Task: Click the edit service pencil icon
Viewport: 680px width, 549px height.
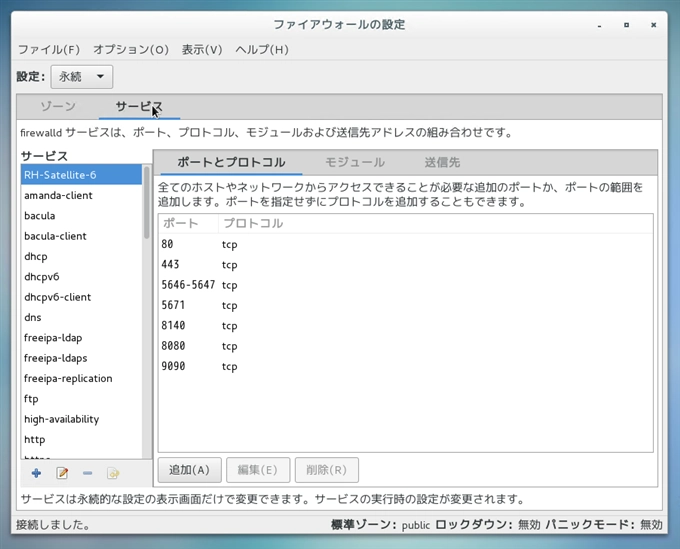Action: click(x=62, y=473)
